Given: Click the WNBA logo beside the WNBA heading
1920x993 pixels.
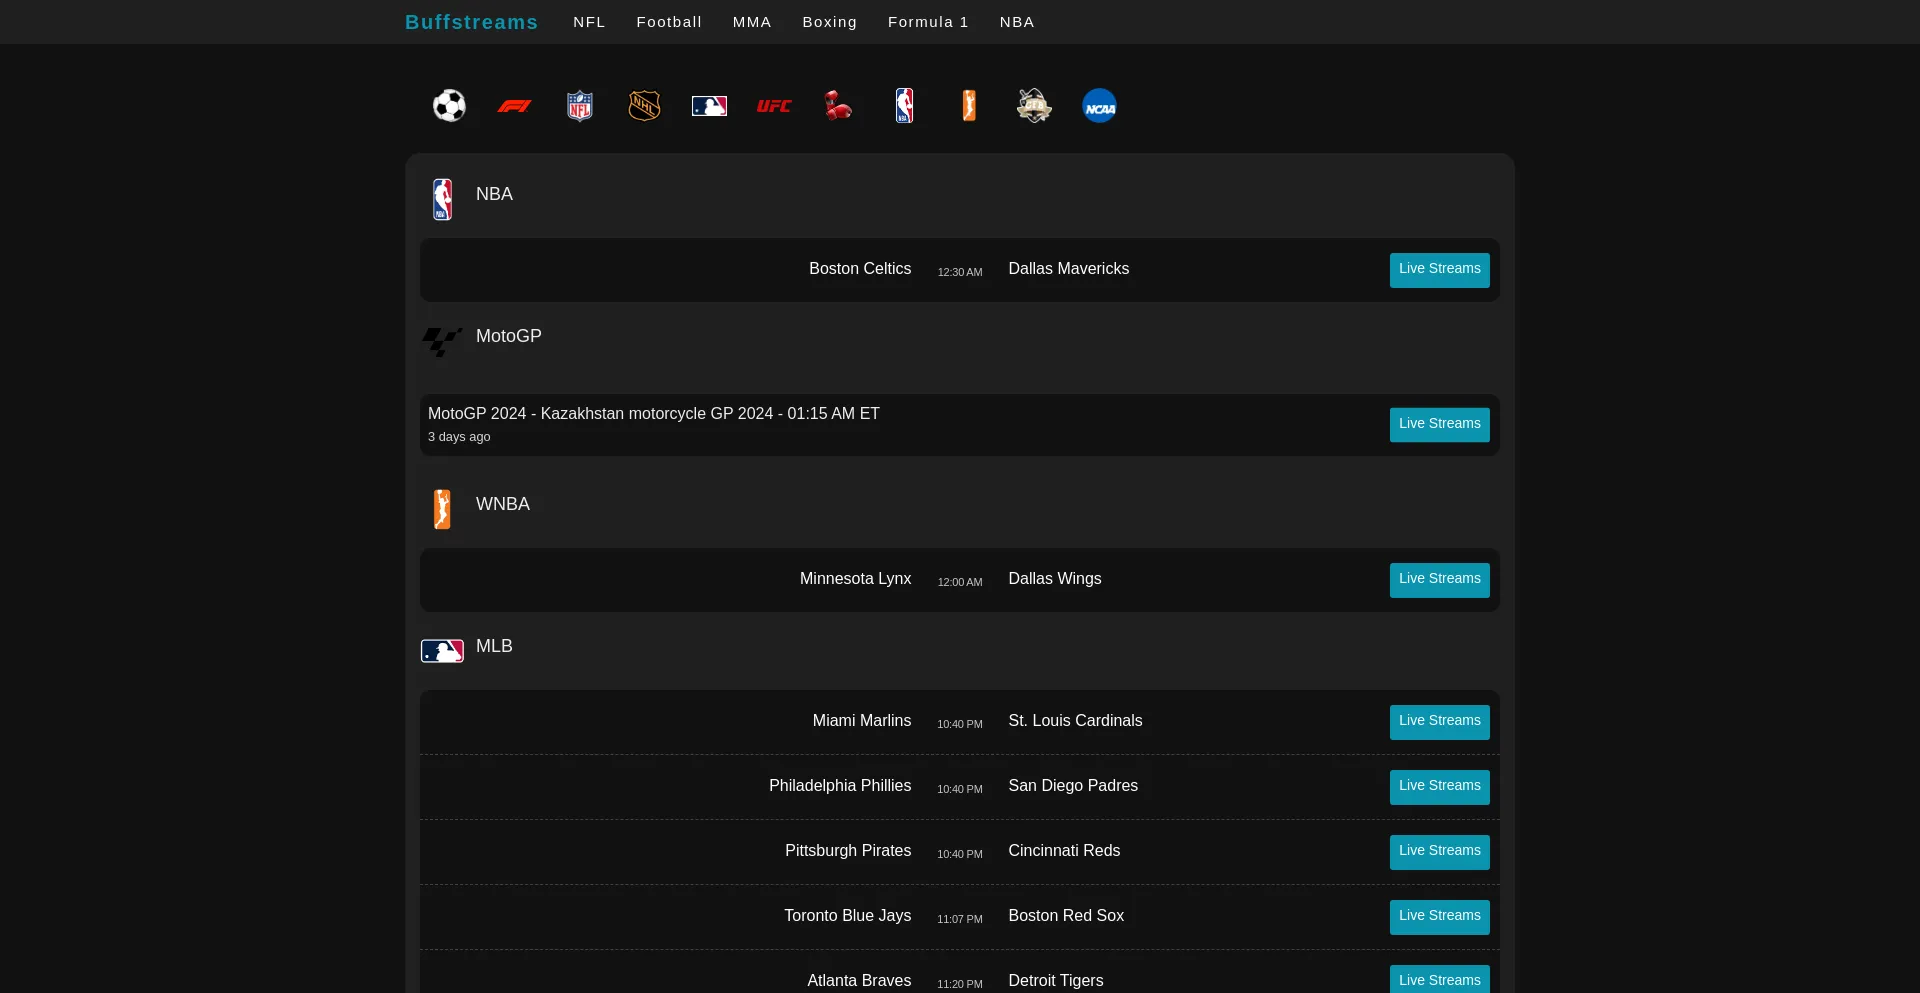Looking at the screenshot, I should click(x=442, y=509).
